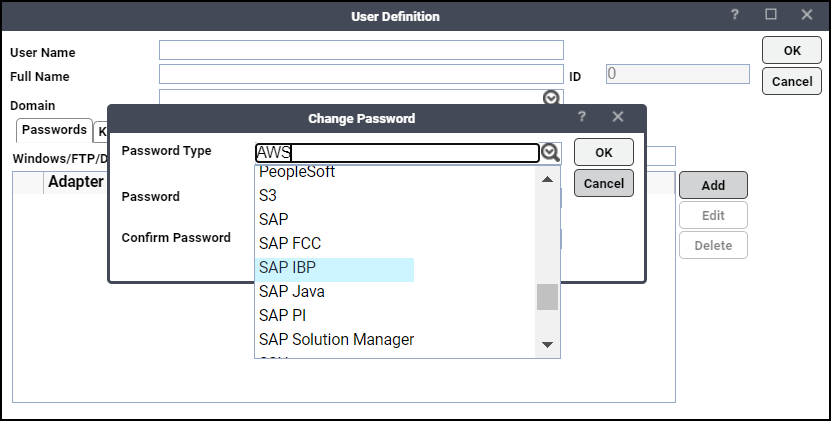
Task: Click Cancel in Change Password dialog
Action: (604, 183)
